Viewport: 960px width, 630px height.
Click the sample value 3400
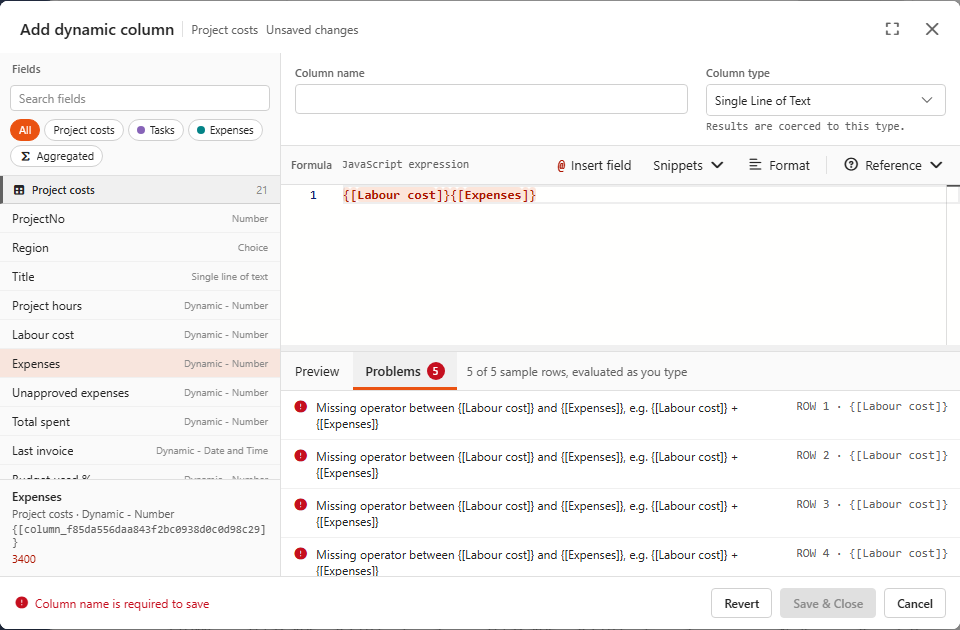click(24, 559)
